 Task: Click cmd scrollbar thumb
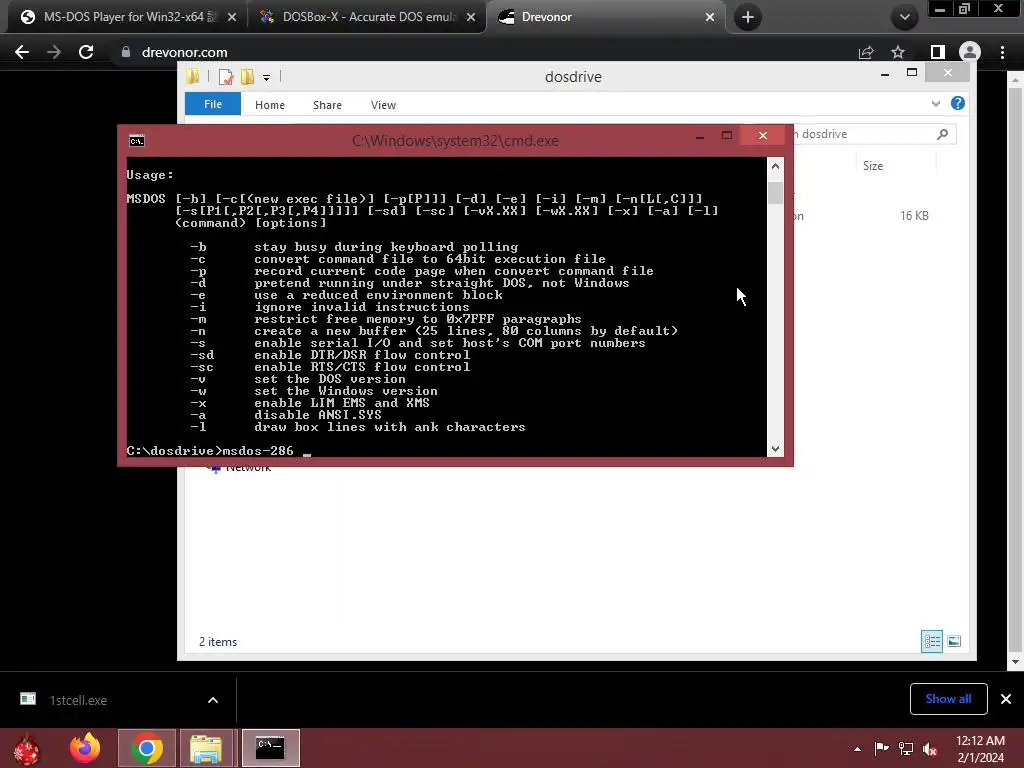point(775,193)
